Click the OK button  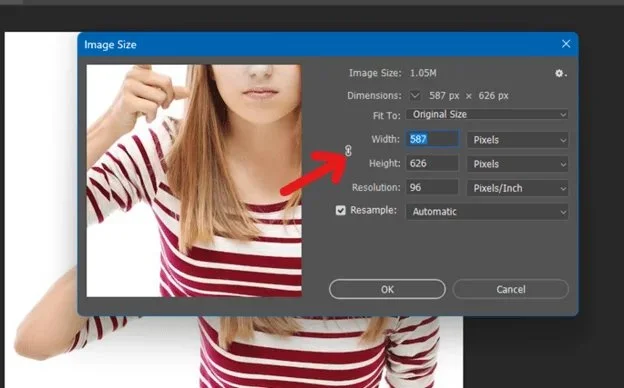click(387, 289)
